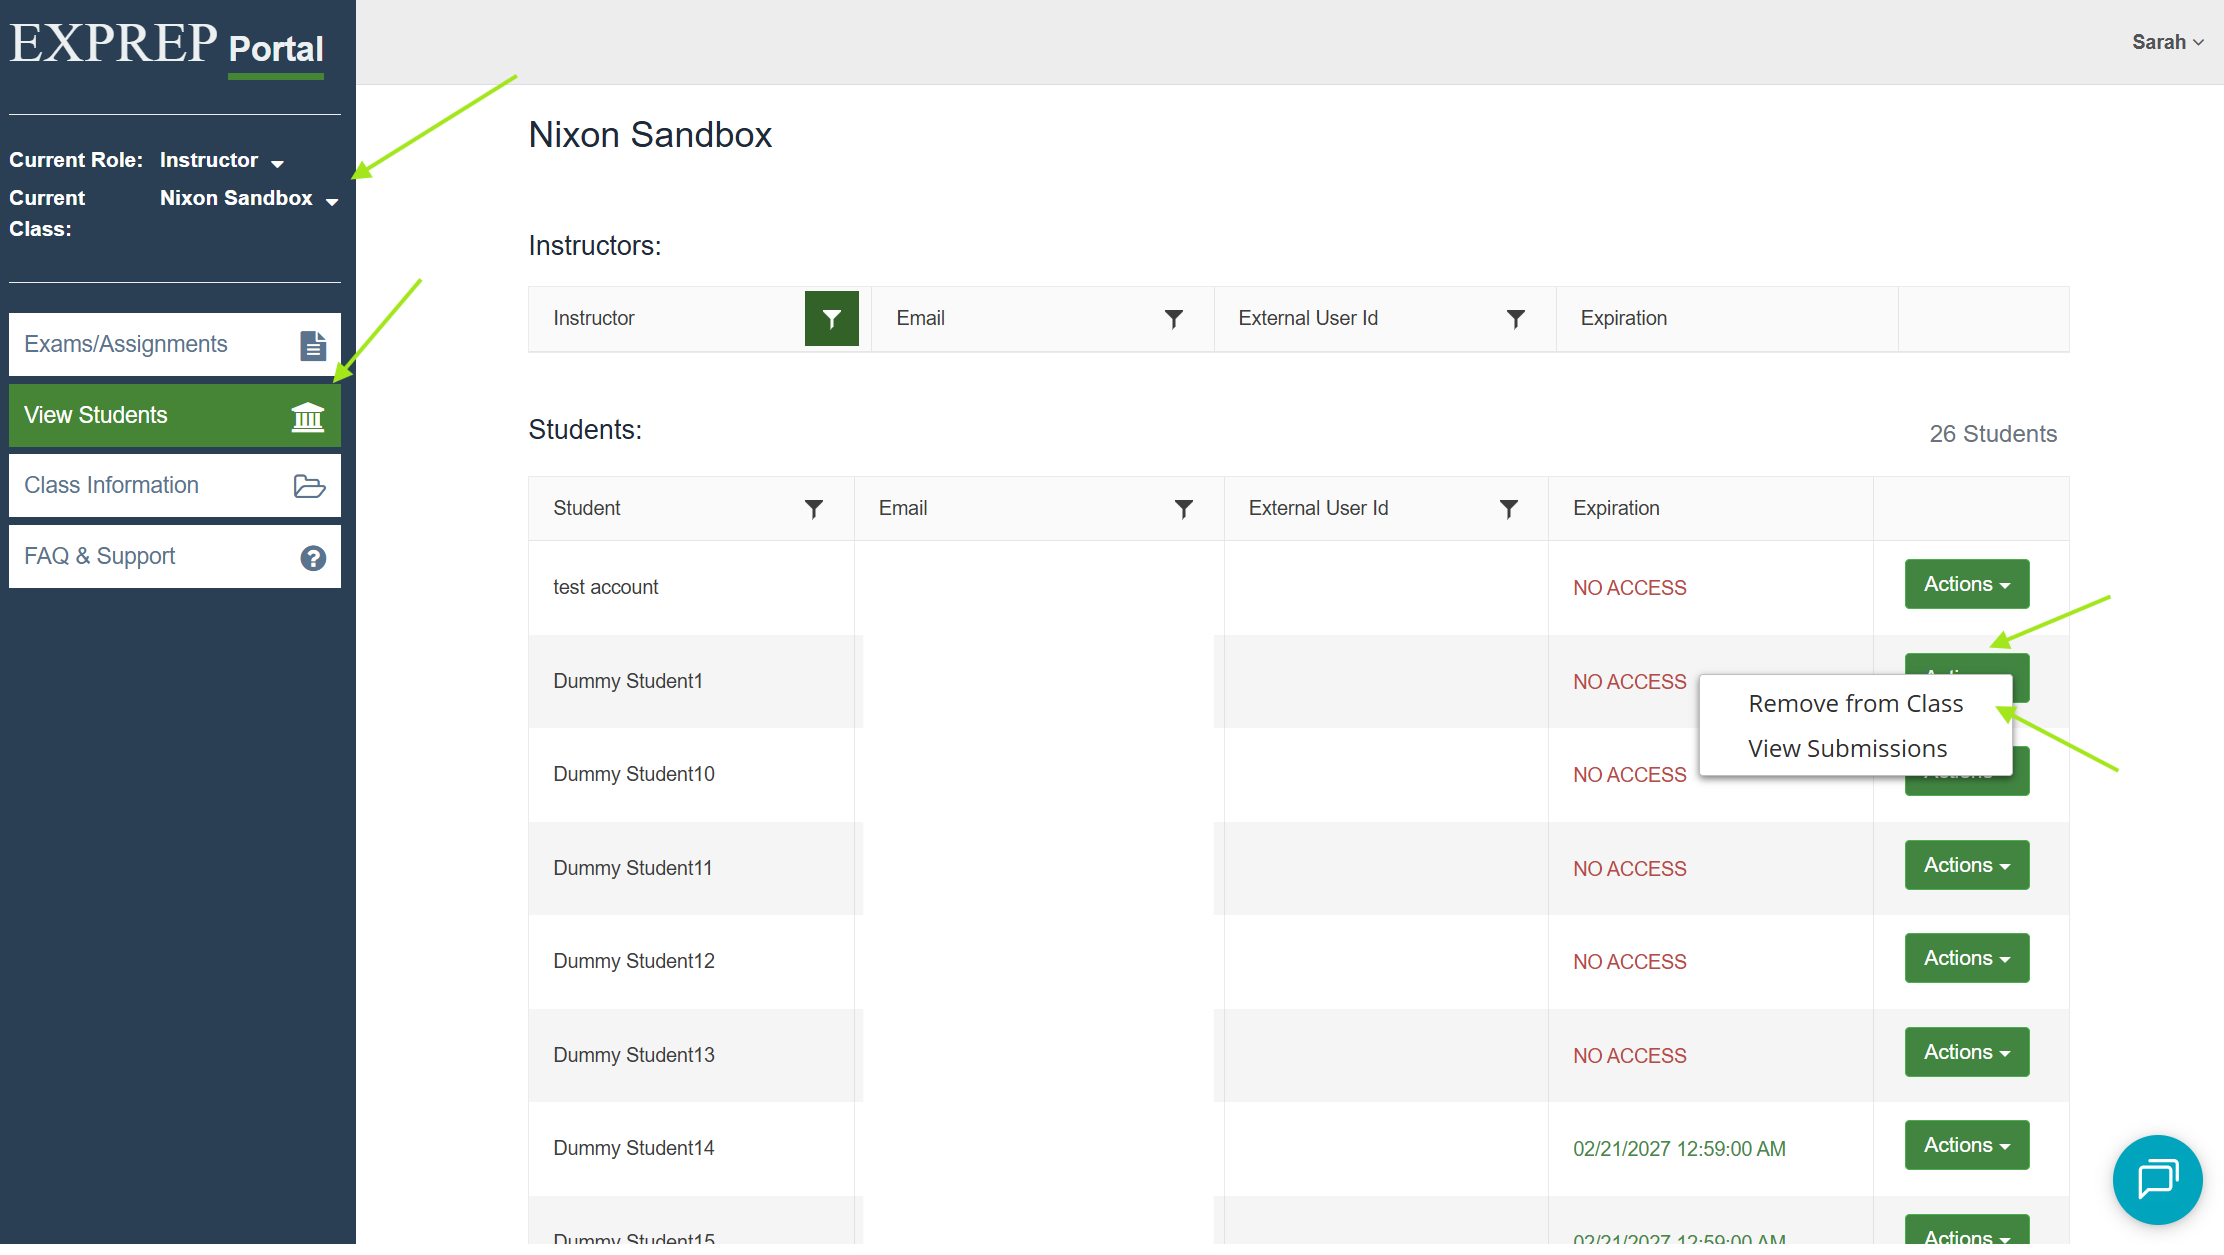Open filter for Instructors Email column
The width and height of the screenshot is (2224, 1255).
click(1173, 319)
